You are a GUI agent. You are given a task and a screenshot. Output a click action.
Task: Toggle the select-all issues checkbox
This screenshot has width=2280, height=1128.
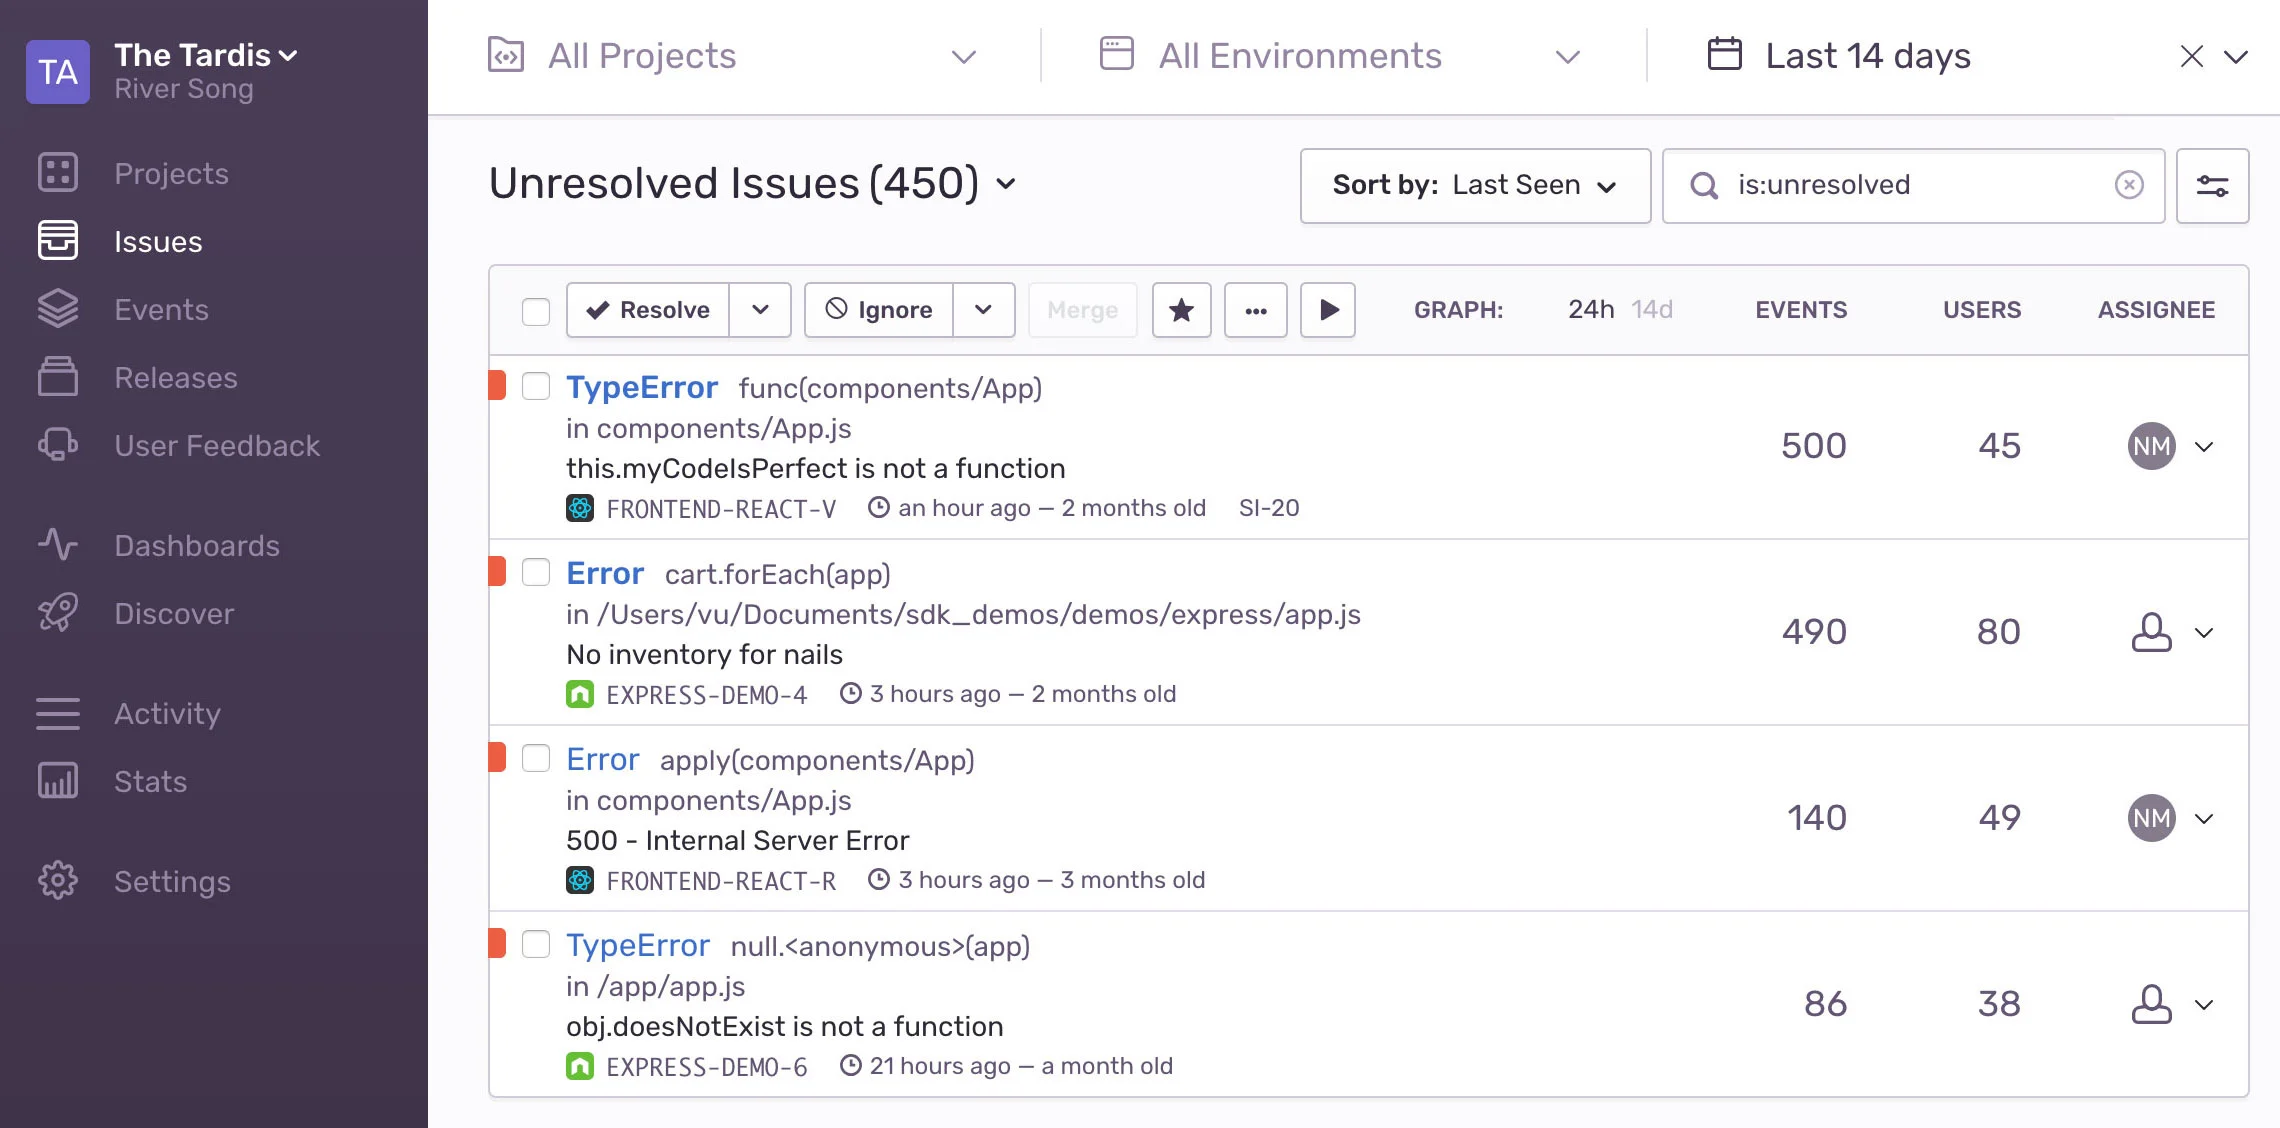[537, 310]
